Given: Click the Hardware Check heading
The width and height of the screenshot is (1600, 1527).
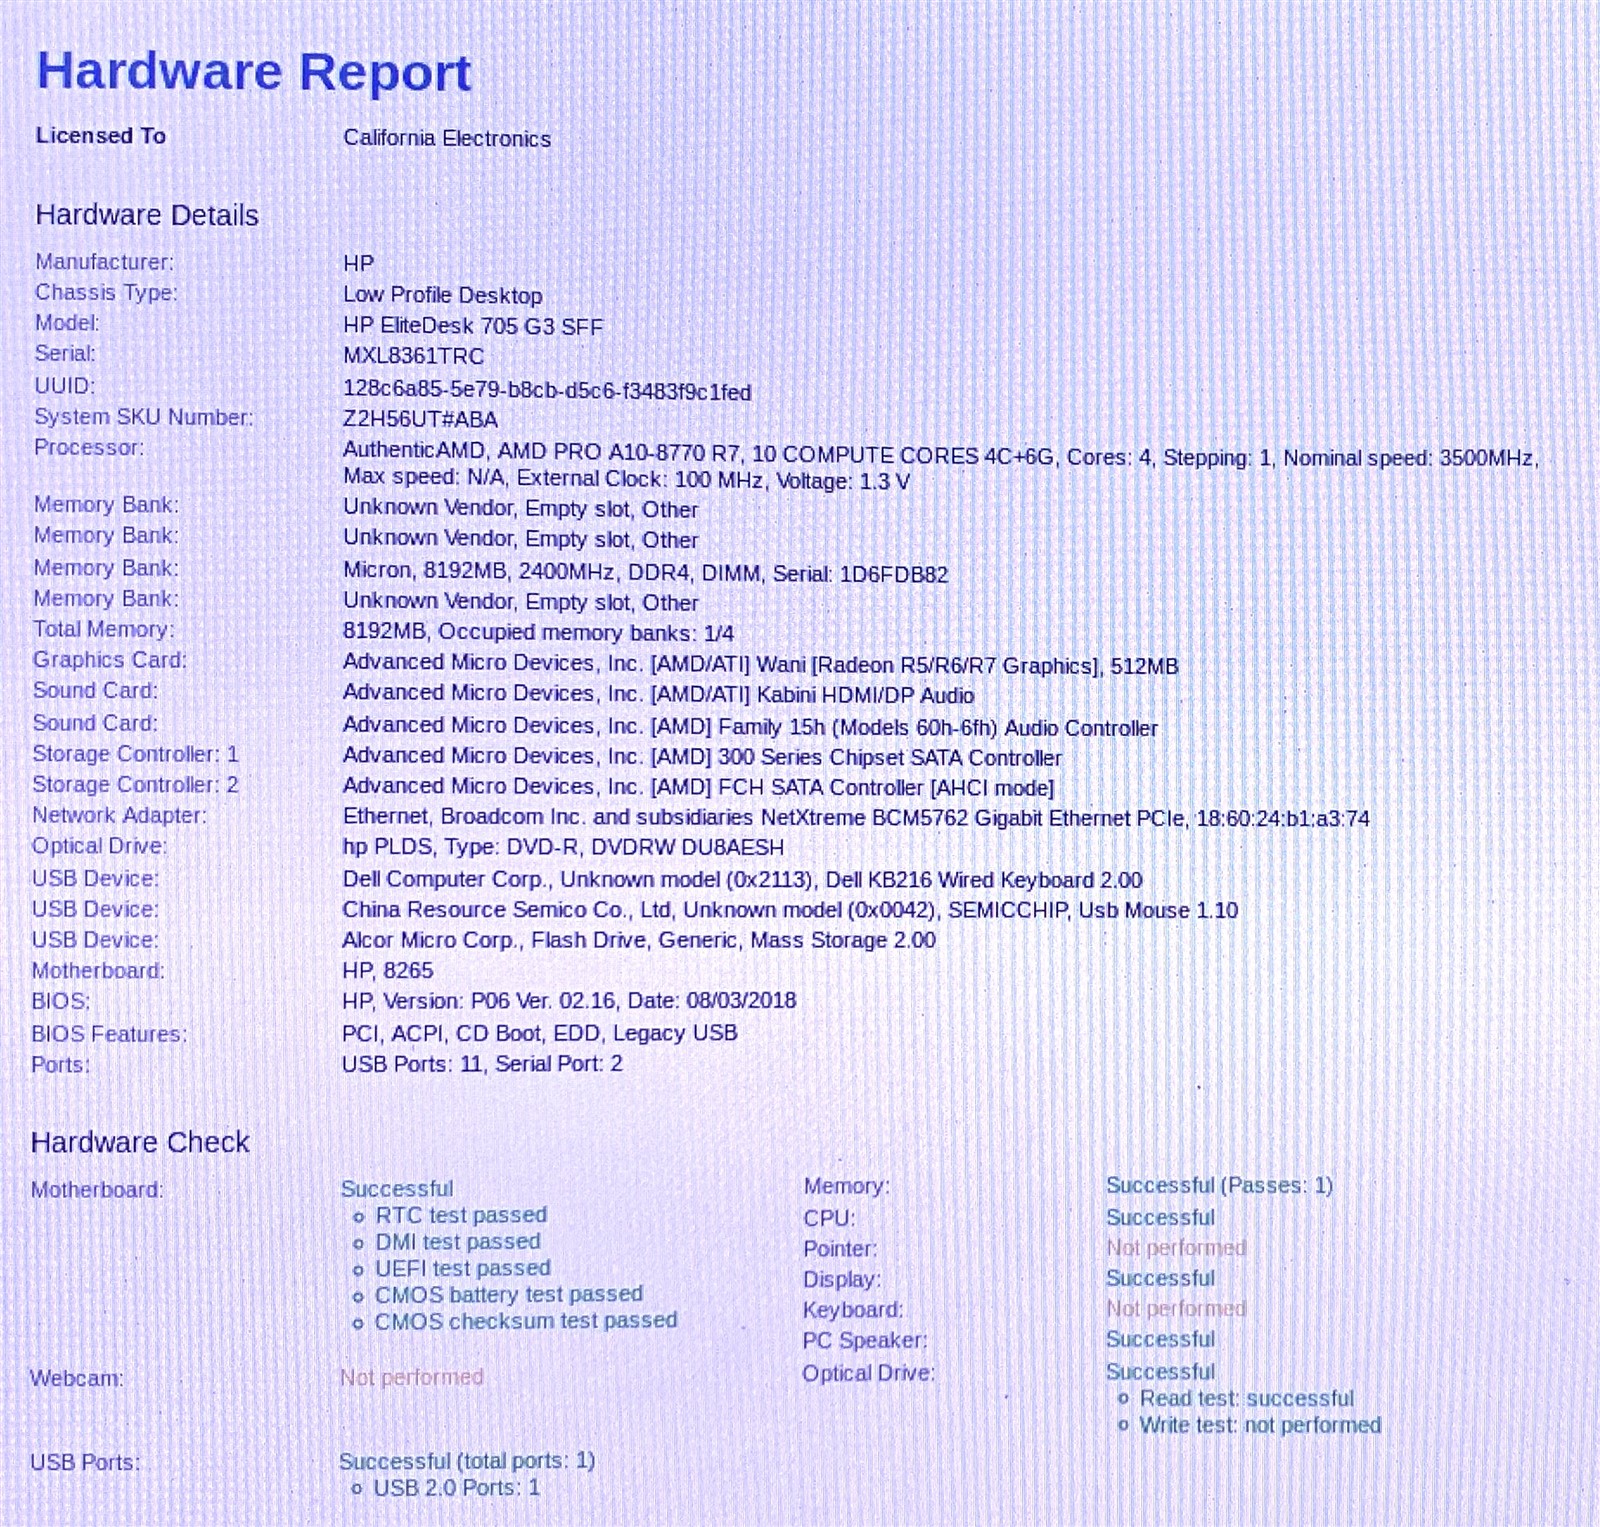Looking at the screenshot, I should coord(140,1142).
